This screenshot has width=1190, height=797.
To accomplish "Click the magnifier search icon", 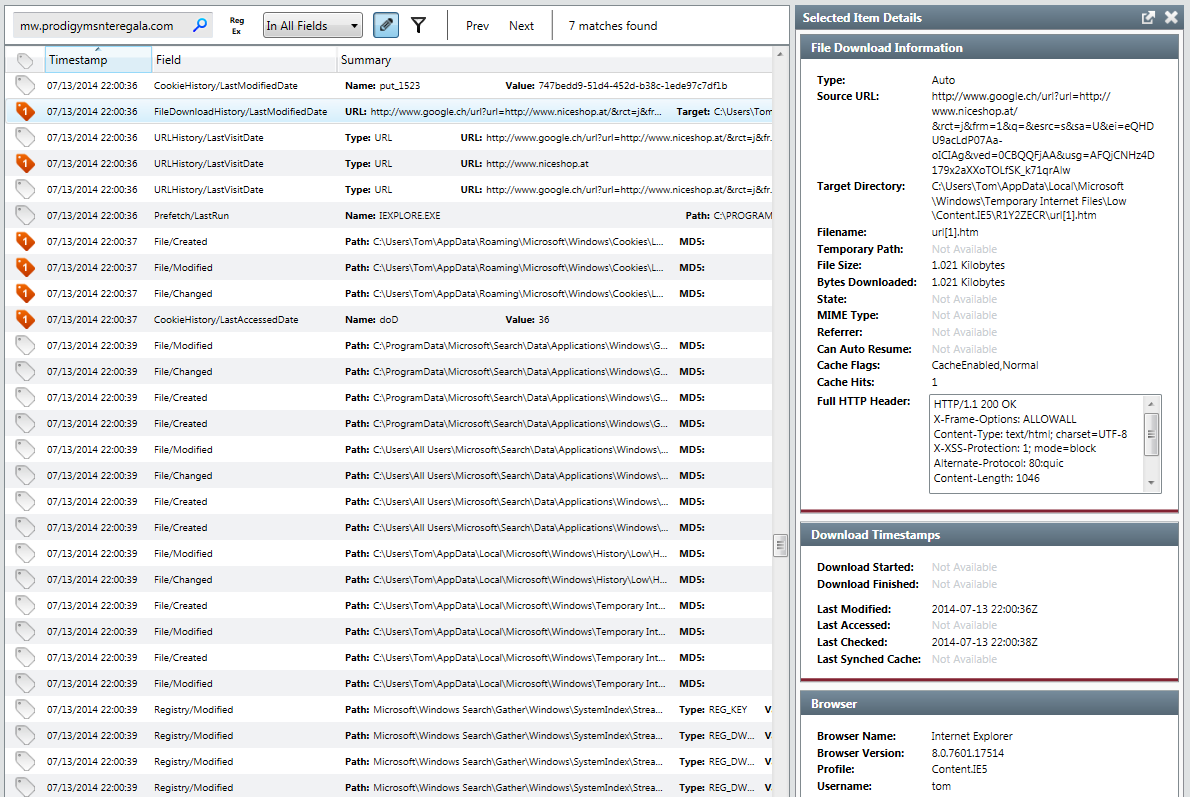I will click(200, 25).
